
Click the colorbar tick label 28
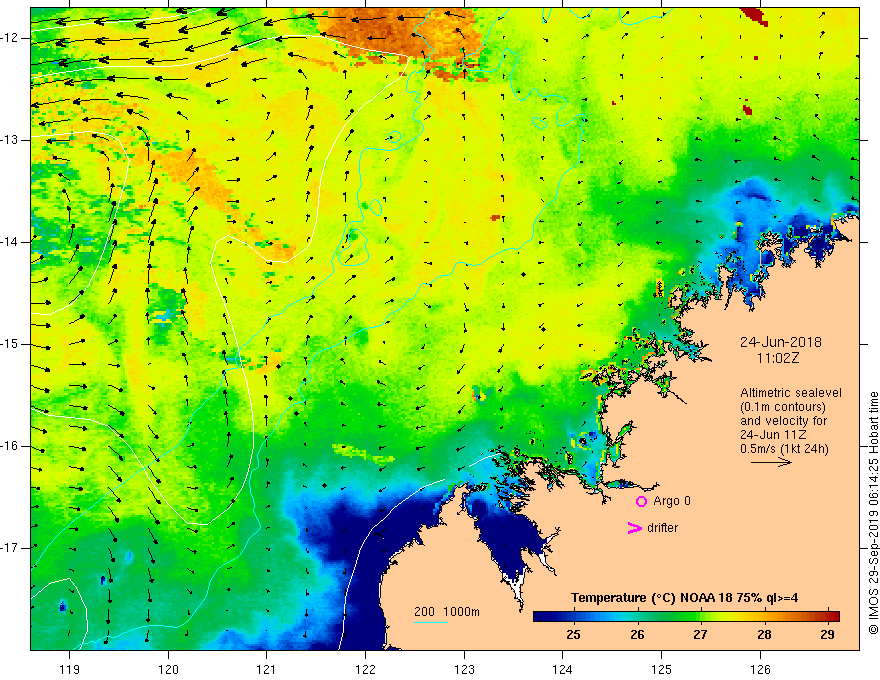click(x=764, y=635)
